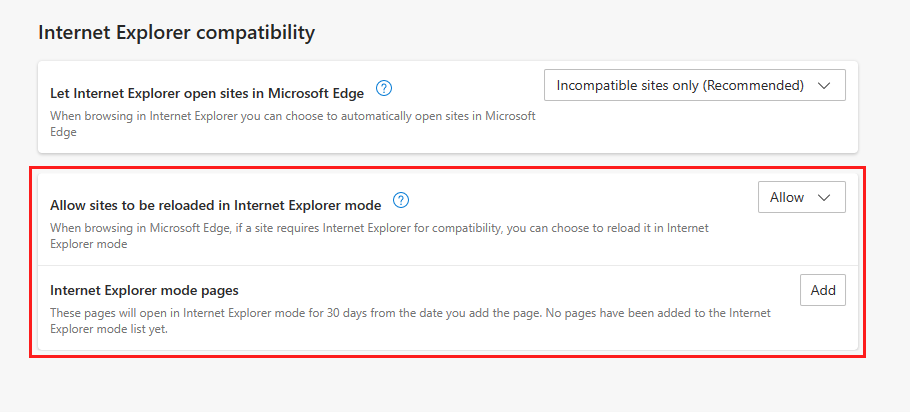910x412 pixels.
Task: Click chevron arrow on the Allow dropdown
Action: tap(824, 198)
